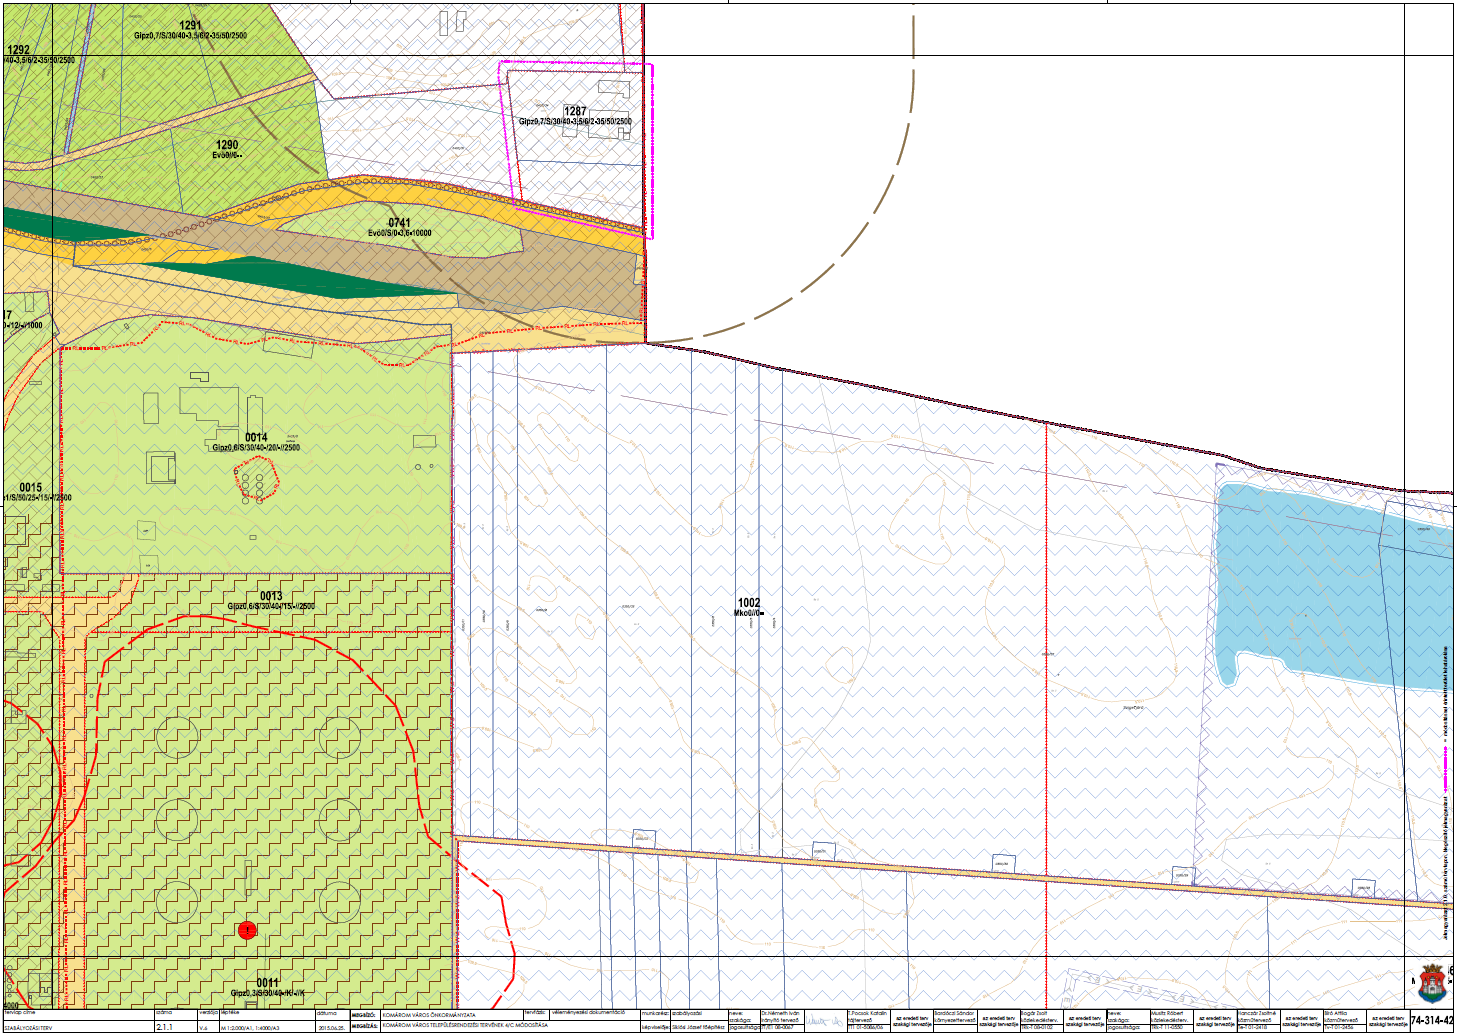Click zone label 0015
The height and width of the screenshot is (1035, 1457).
click(x=30, y=488)
